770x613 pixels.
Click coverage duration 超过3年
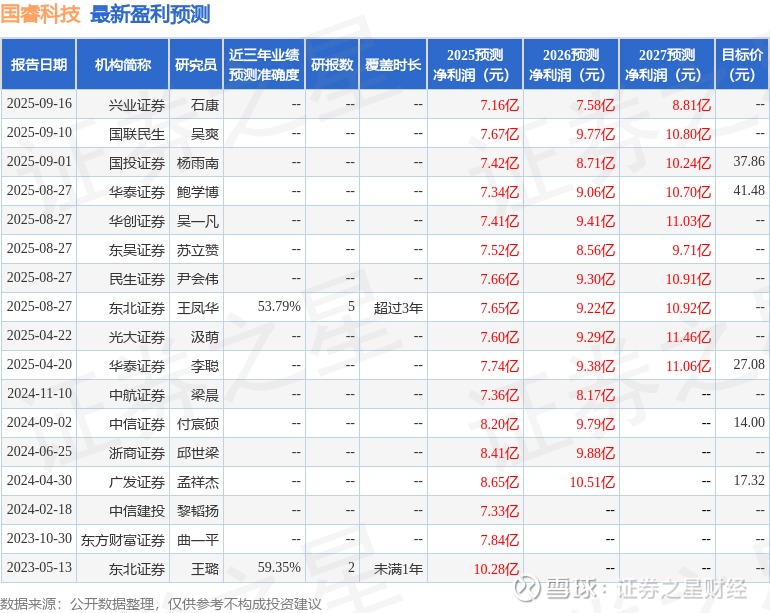(x=398, y=308)
